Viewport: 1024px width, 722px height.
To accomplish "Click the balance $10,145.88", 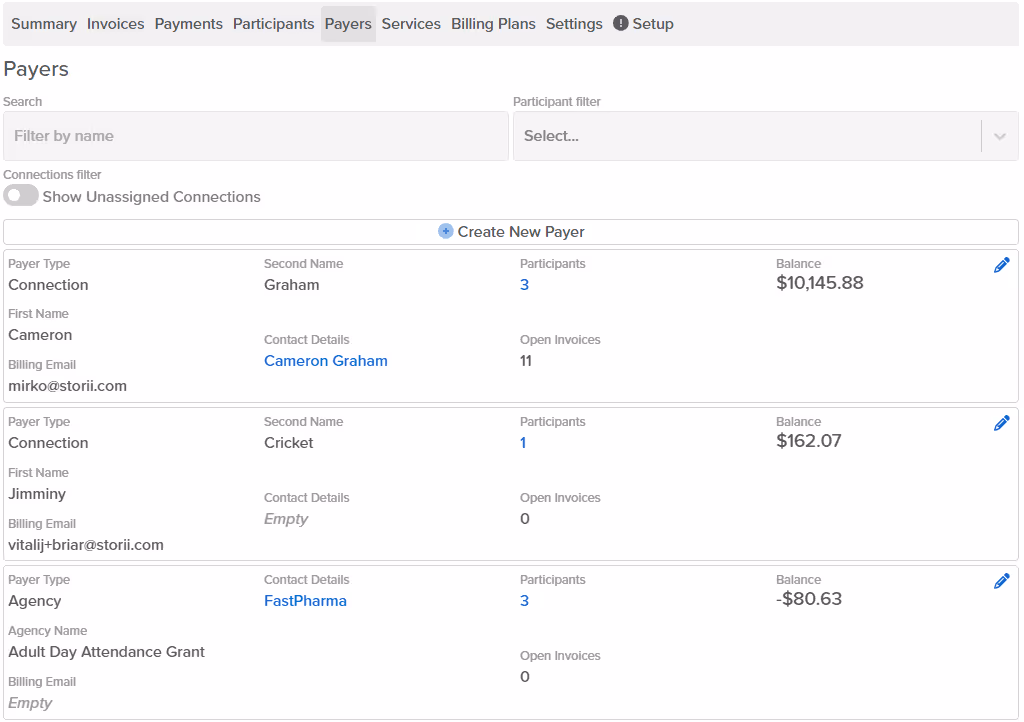I will [x=820, y=283].
